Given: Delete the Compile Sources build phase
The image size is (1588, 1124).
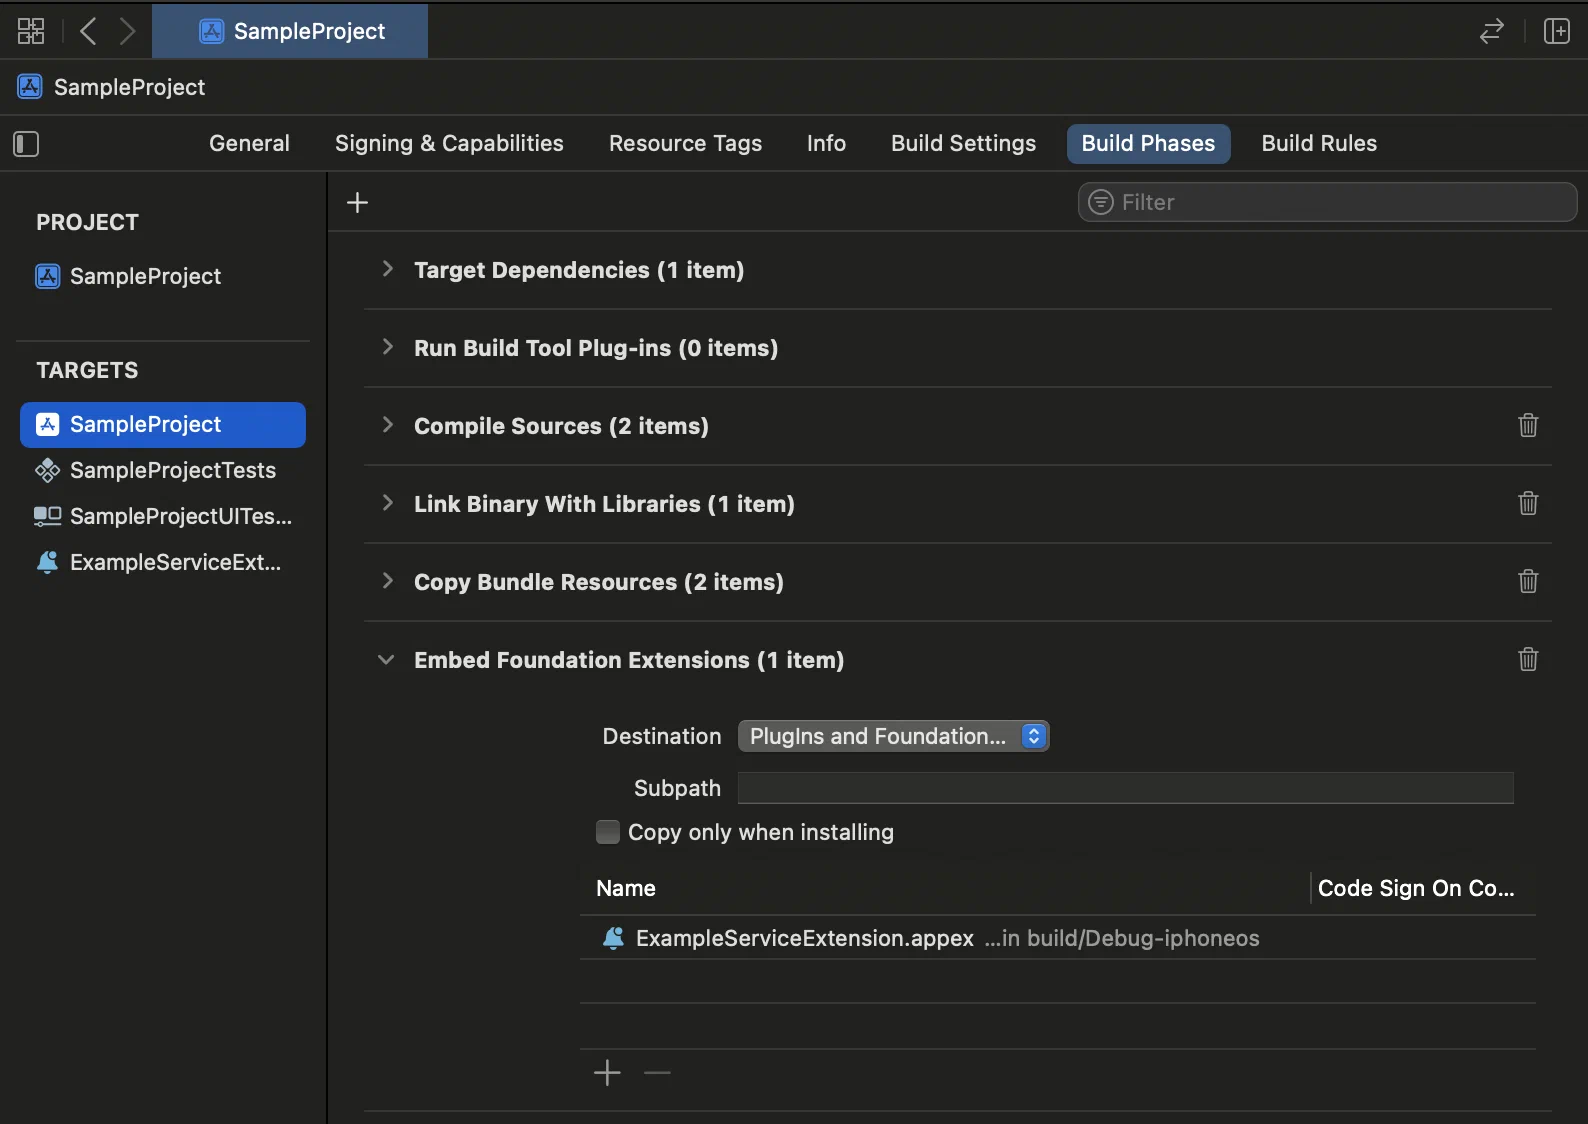Looking at the screenshot, I should tap(1527, 425).
